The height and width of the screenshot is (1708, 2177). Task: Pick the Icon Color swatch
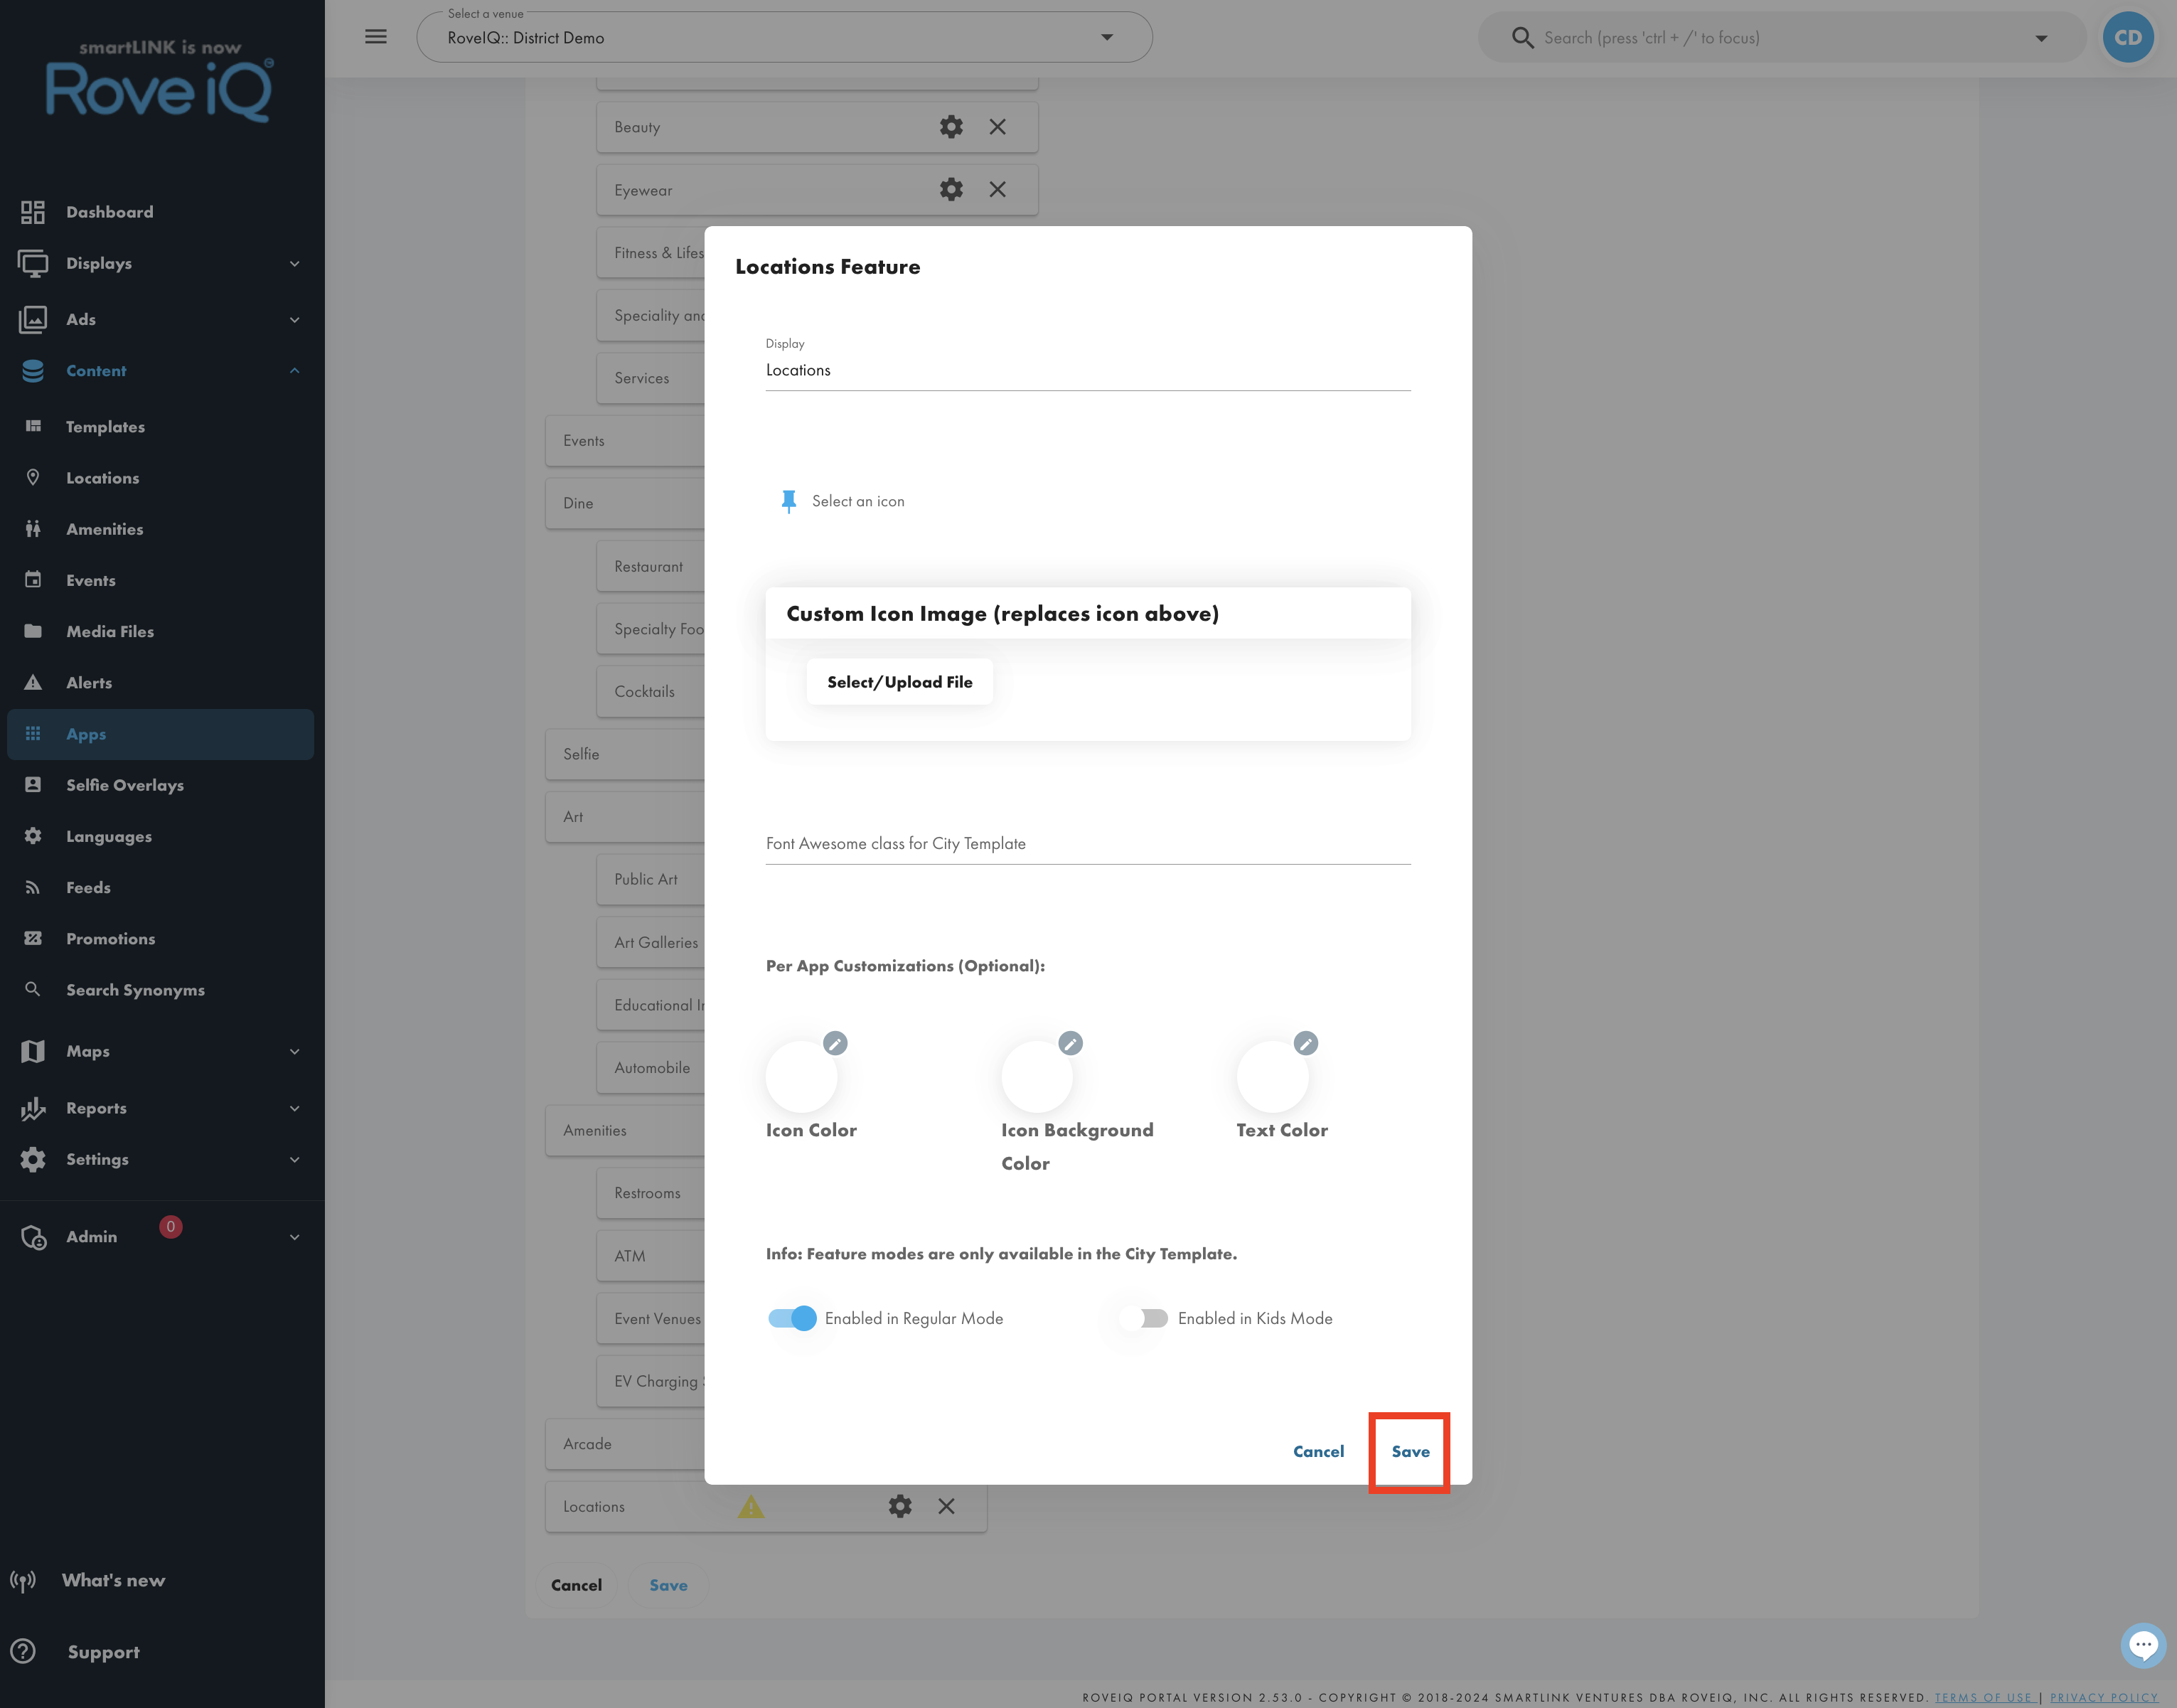click(x=801, y=1077)
